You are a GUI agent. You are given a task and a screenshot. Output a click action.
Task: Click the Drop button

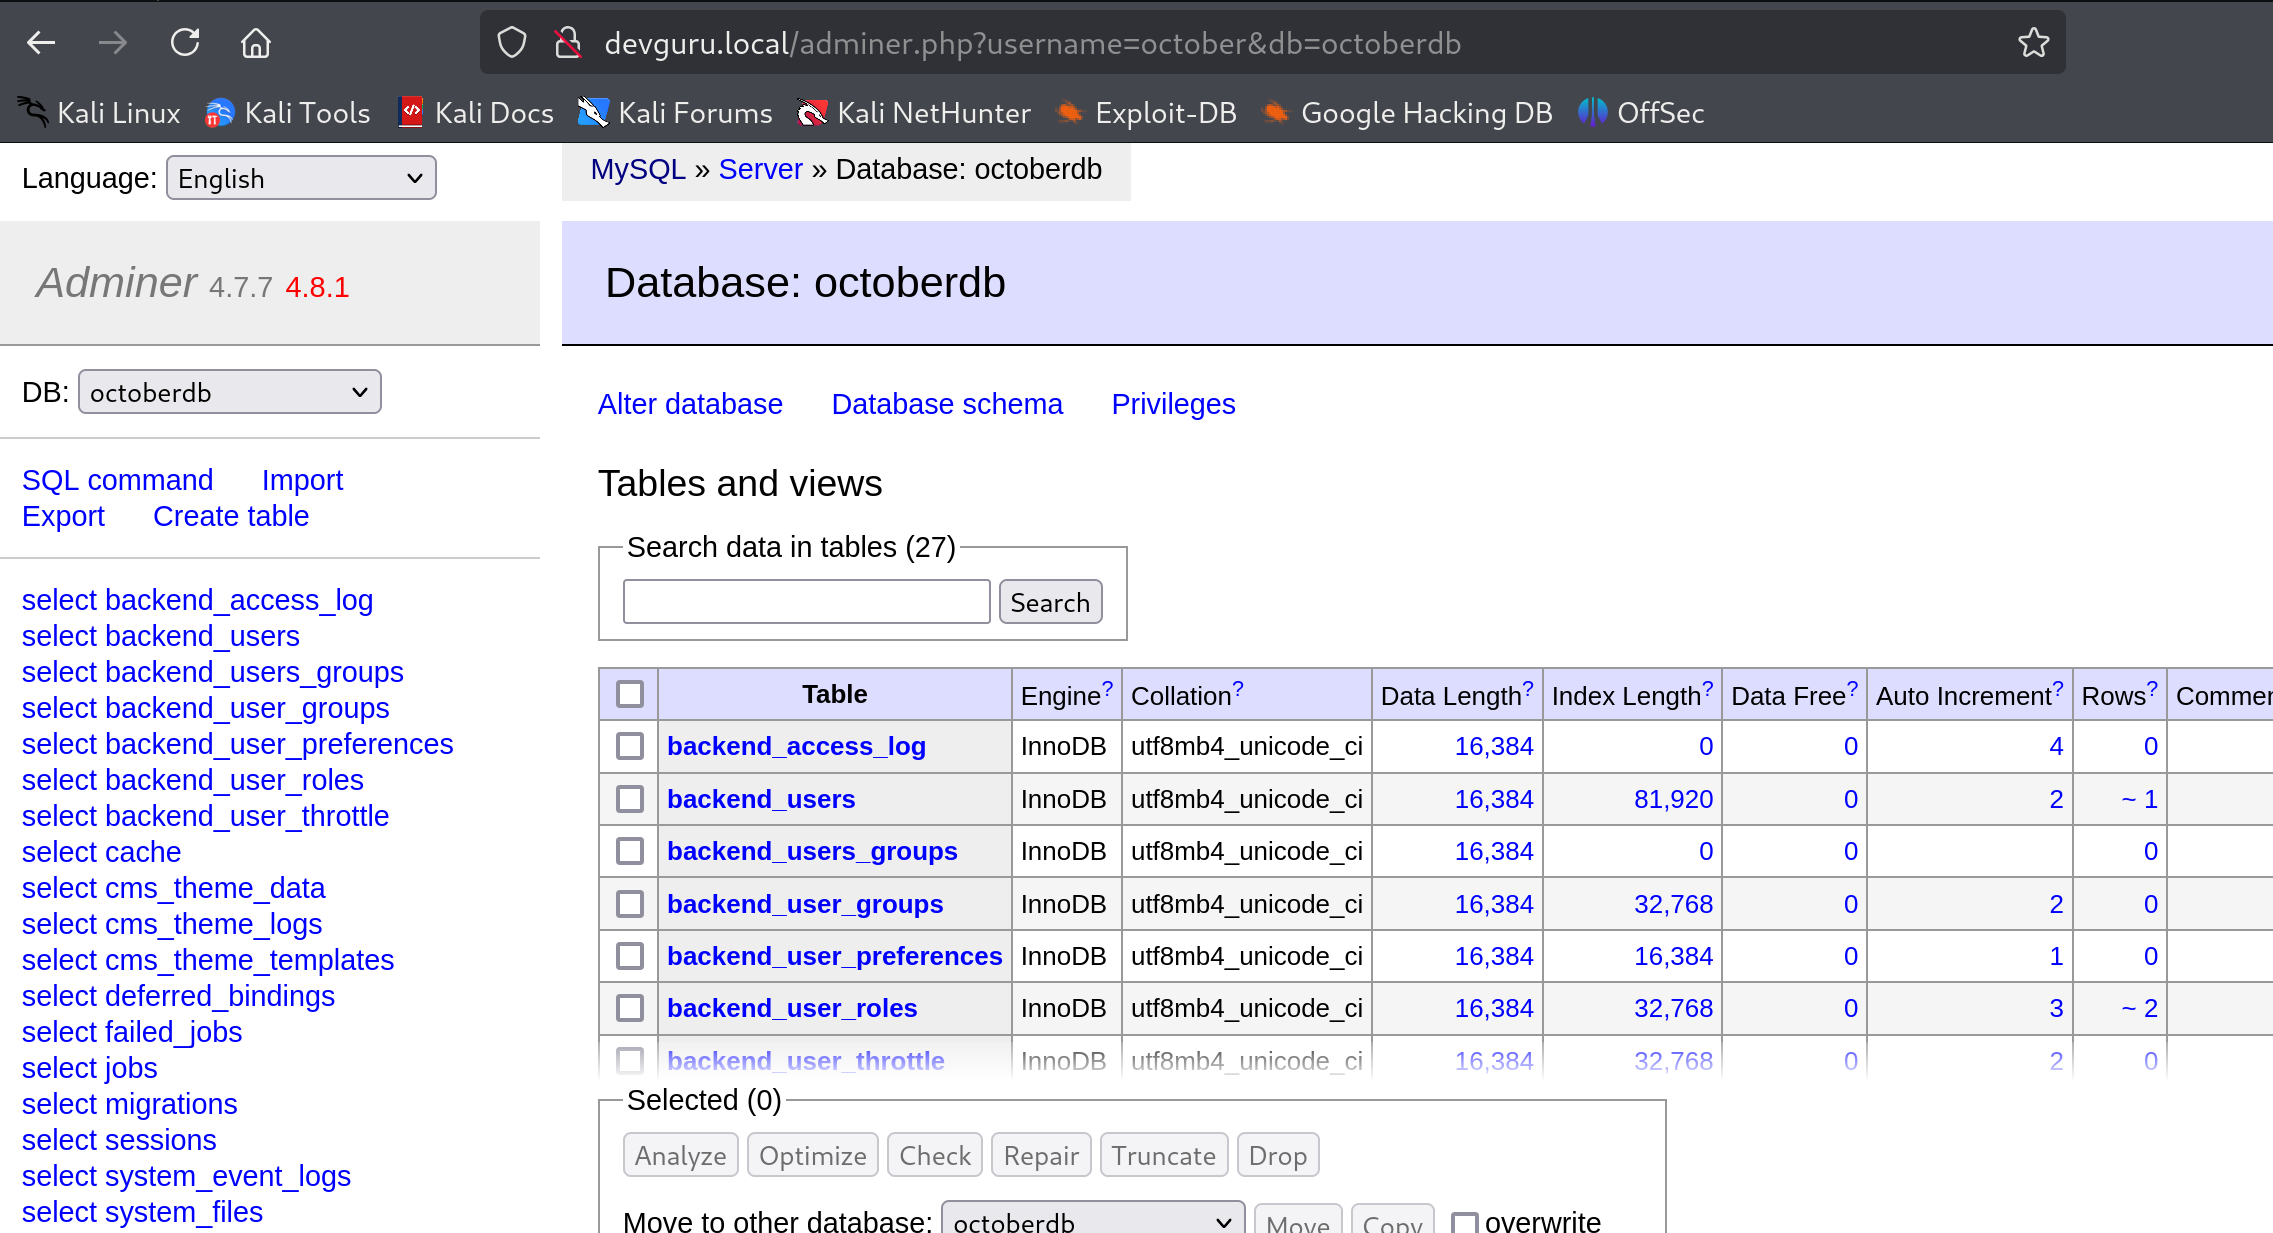click(1277, 1155)
